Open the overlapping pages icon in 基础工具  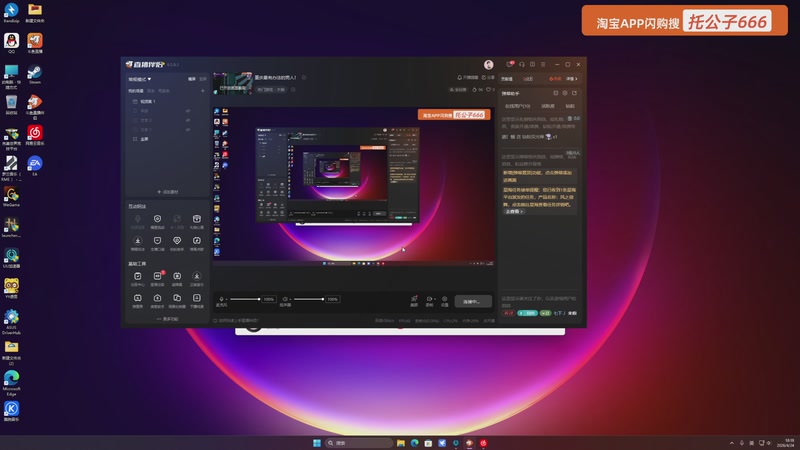(x=177, y=301)
